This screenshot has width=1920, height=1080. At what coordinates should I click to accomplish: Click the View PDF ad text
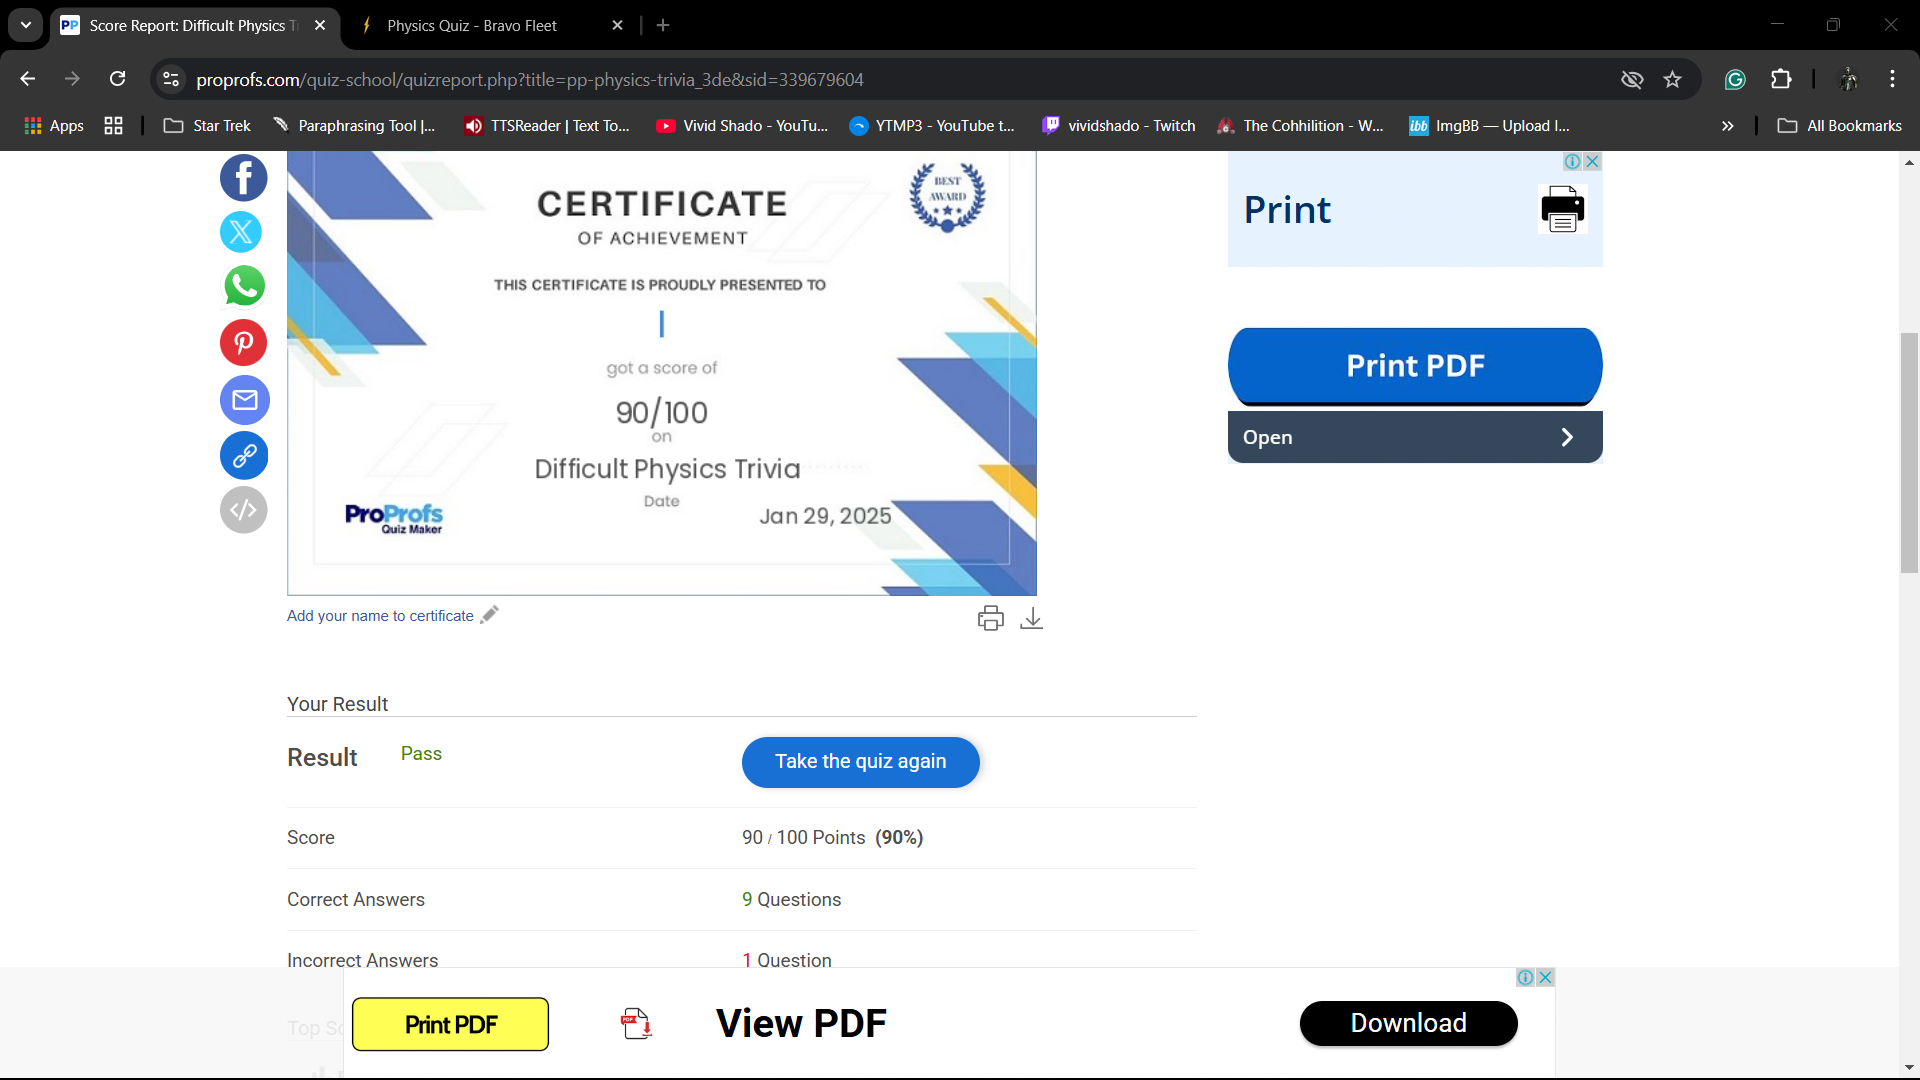[x=801, y=1023]
